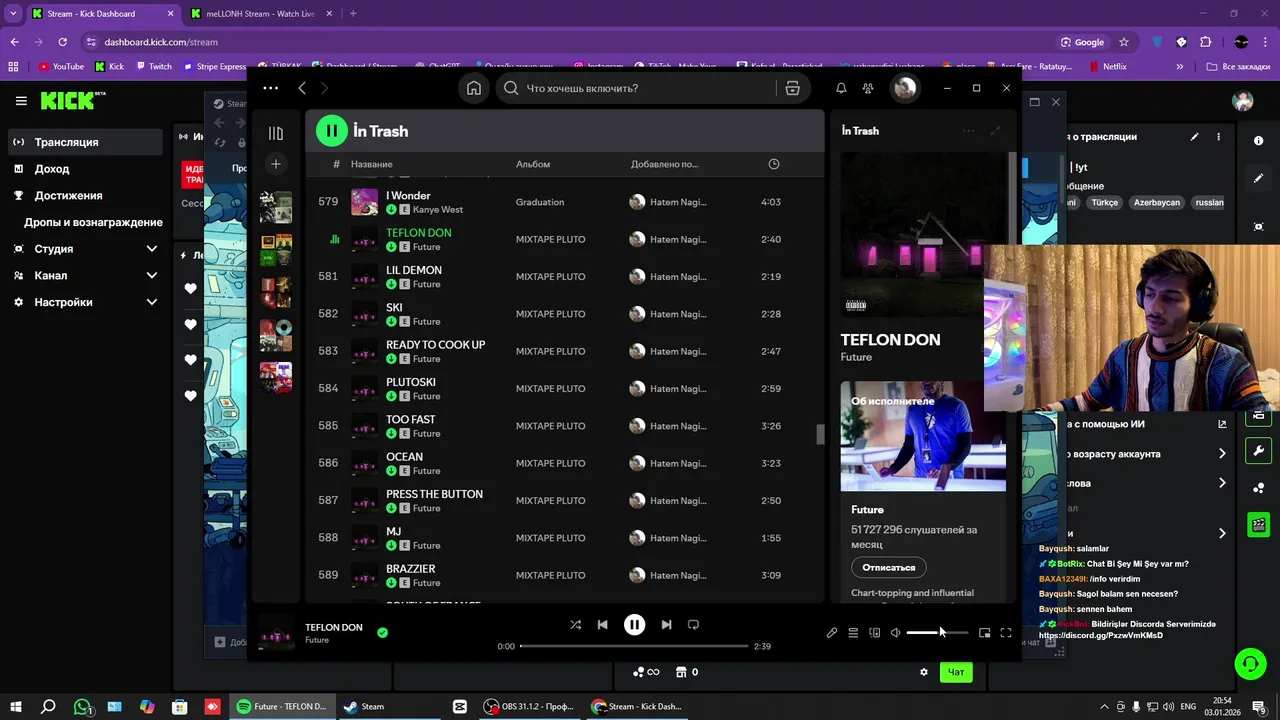Select the track READY TO COOK UP

point(564,351)
